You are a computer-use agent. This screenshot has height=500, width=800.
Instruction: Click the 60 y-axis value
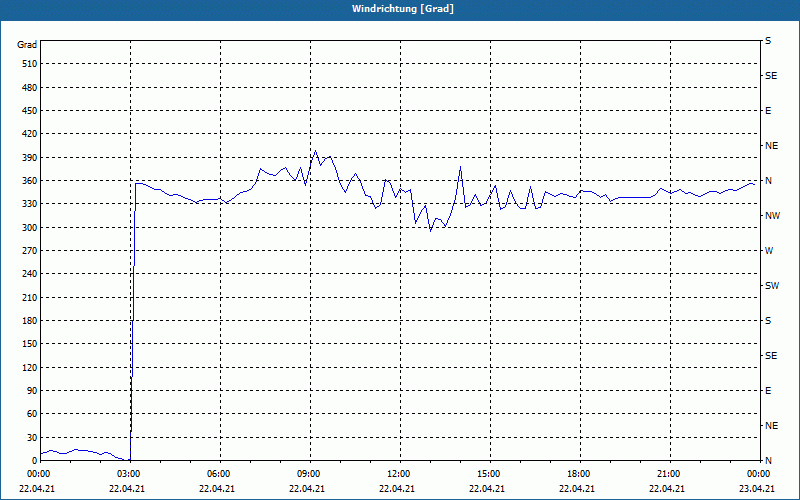coord(32,414)
